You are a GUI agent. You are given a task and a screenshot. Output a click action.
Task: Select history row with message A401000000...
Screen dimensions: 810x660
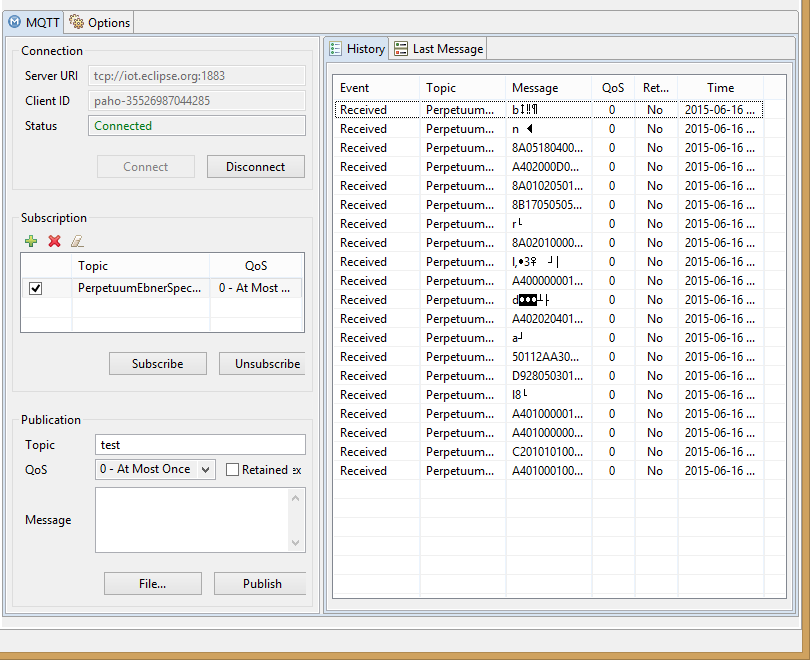(549, 433)
